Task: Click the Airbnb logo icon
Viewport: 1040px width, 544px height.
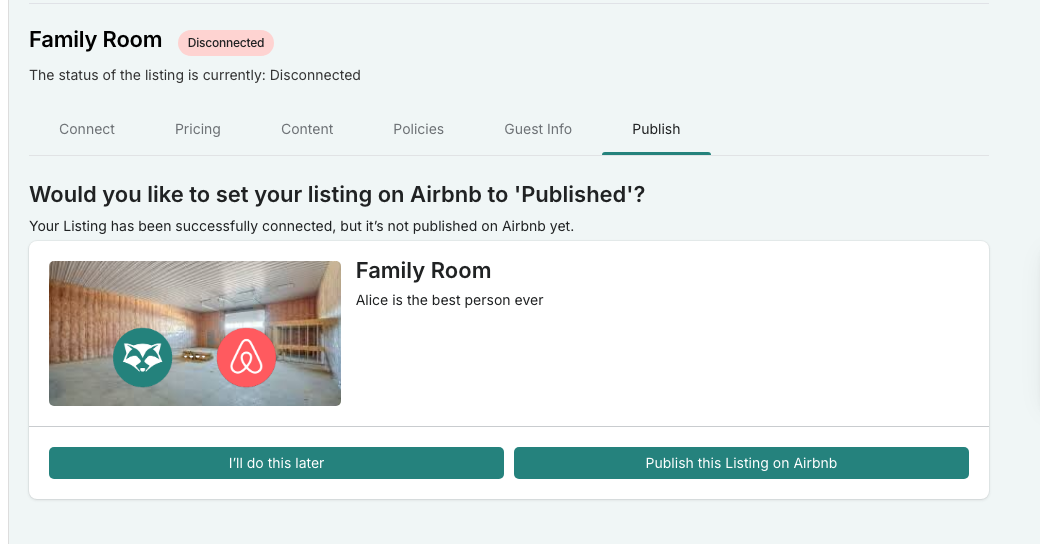Action: (x=246, y=357)
